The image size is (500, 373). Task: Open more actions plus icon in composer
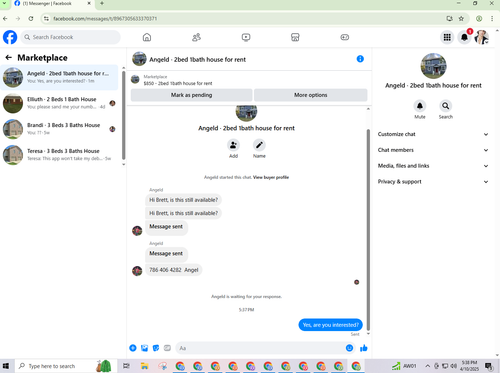pos(133,348)
